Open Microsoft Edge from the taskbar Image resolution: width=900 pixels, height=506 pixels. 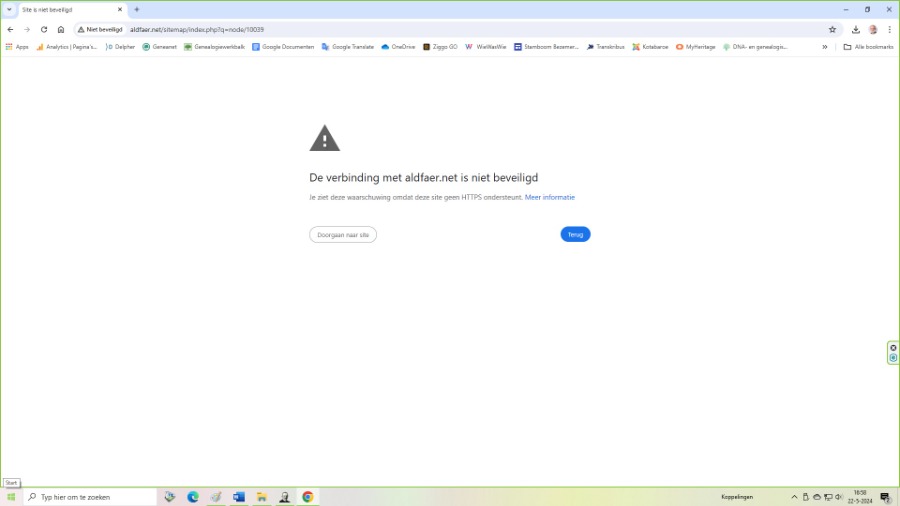(193, 497)
